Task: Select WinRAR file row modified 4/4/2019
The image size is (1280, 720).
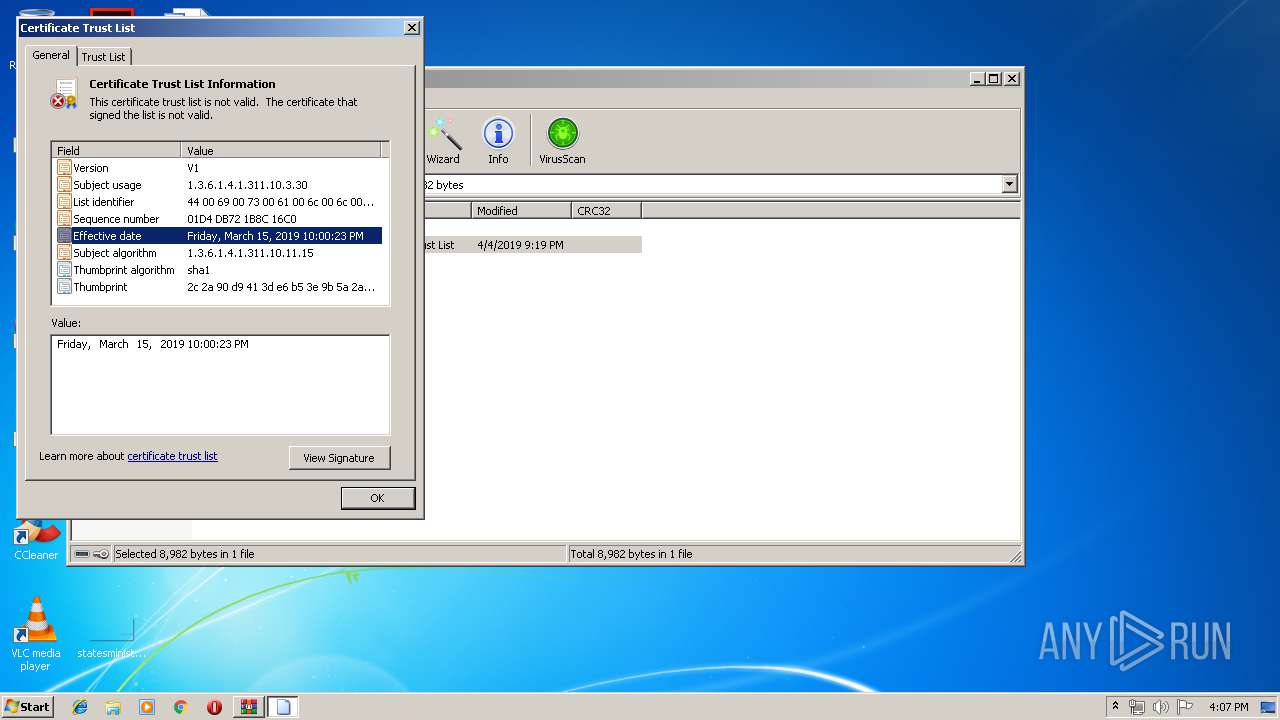Action: coord(532,245)
